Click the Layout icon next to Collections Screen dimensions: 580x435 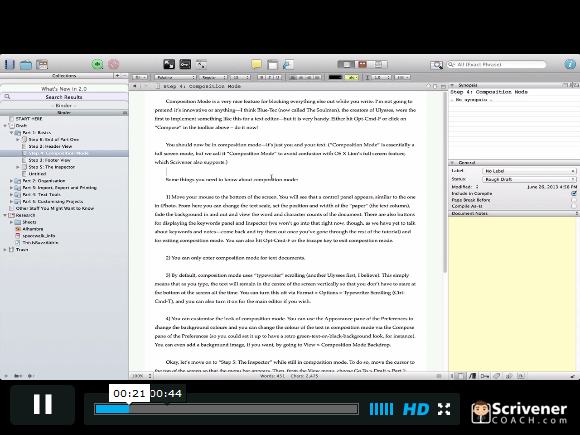point(42,64)
